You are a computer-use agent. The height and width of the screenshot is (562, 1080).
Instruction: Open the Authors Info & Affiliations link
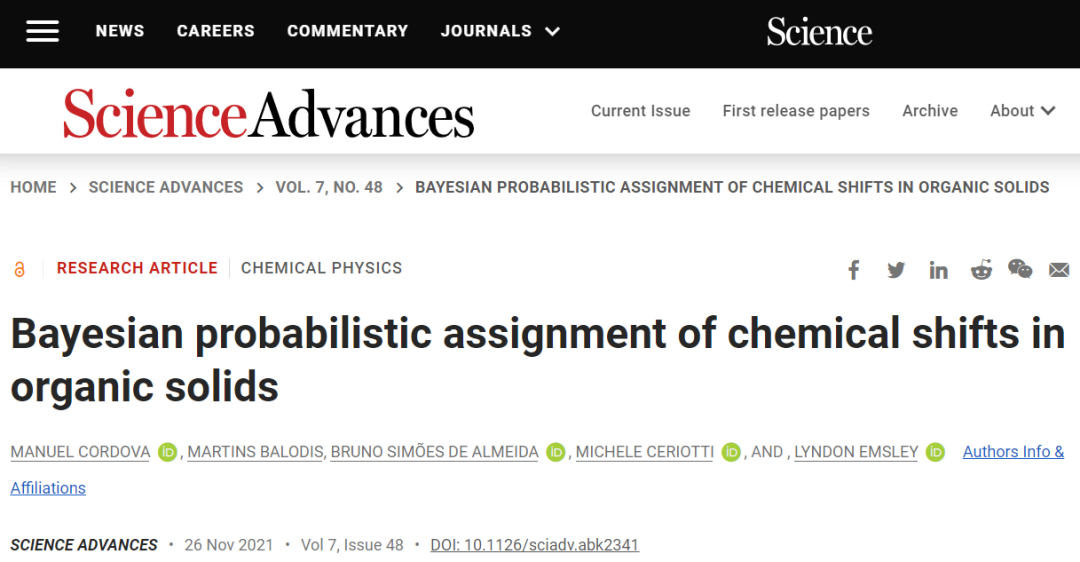(1013, 452)
